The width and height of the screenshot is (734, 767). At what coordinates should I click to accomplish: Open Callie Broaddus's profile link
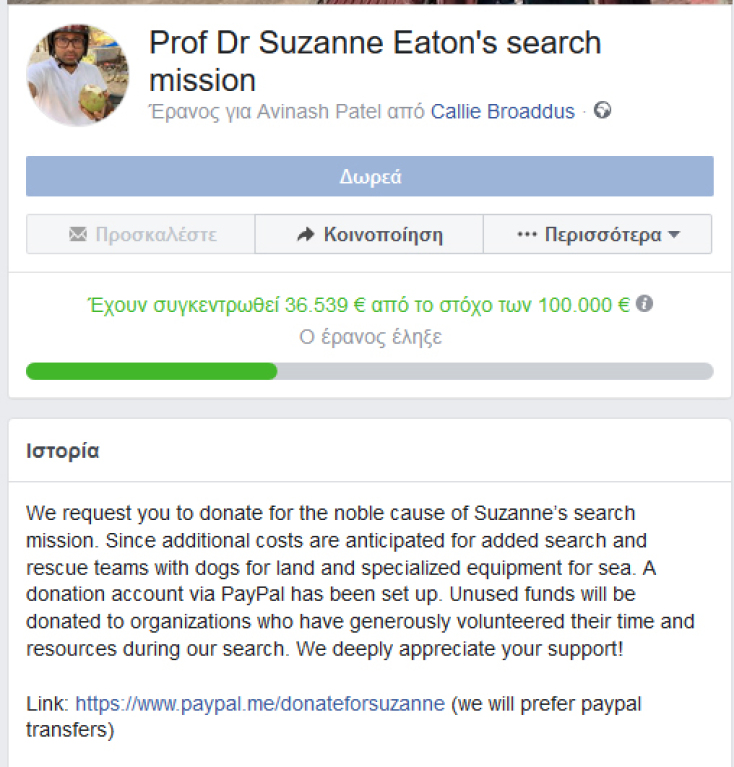(x=502, y=112)
